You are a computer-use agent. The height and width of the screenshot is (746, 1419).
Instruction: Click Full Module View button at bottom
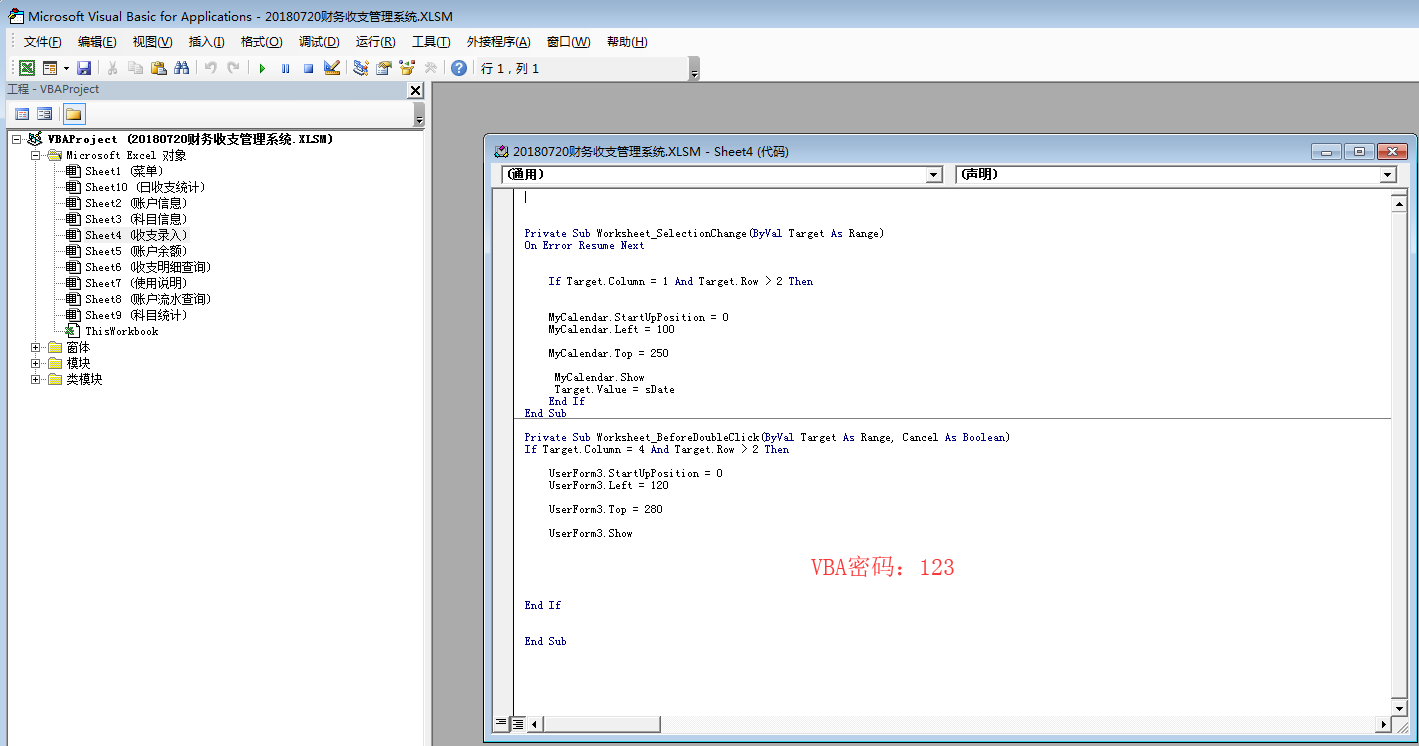click(x=518, y=723)
